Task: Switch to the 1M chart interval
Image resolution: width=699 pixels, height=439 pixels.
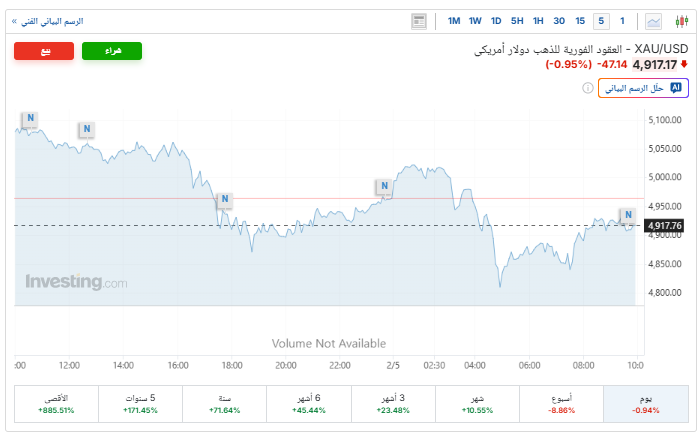Action: click(x=453, y=21)
